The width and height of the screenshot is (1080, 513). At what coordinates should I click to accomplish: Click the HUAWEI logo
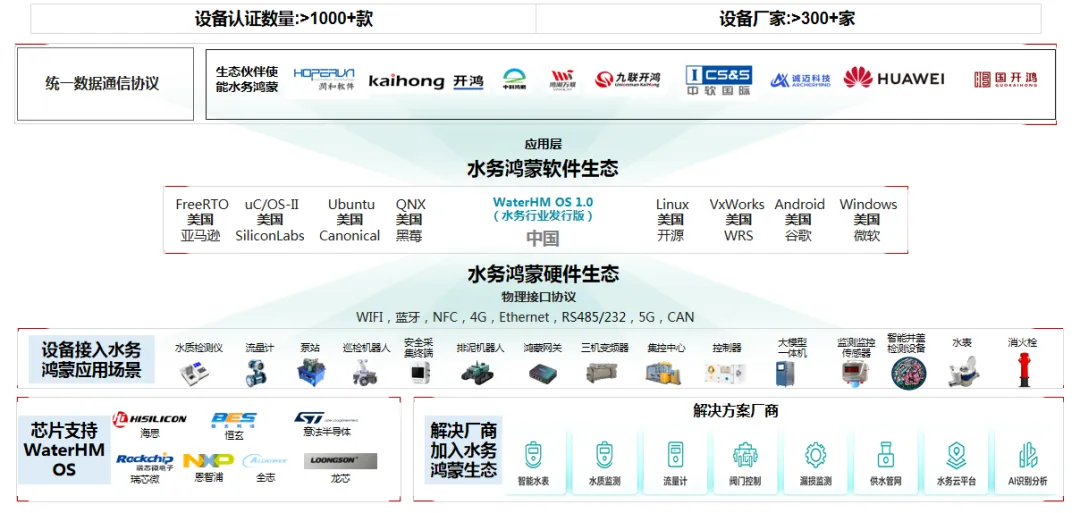[893, 78]
